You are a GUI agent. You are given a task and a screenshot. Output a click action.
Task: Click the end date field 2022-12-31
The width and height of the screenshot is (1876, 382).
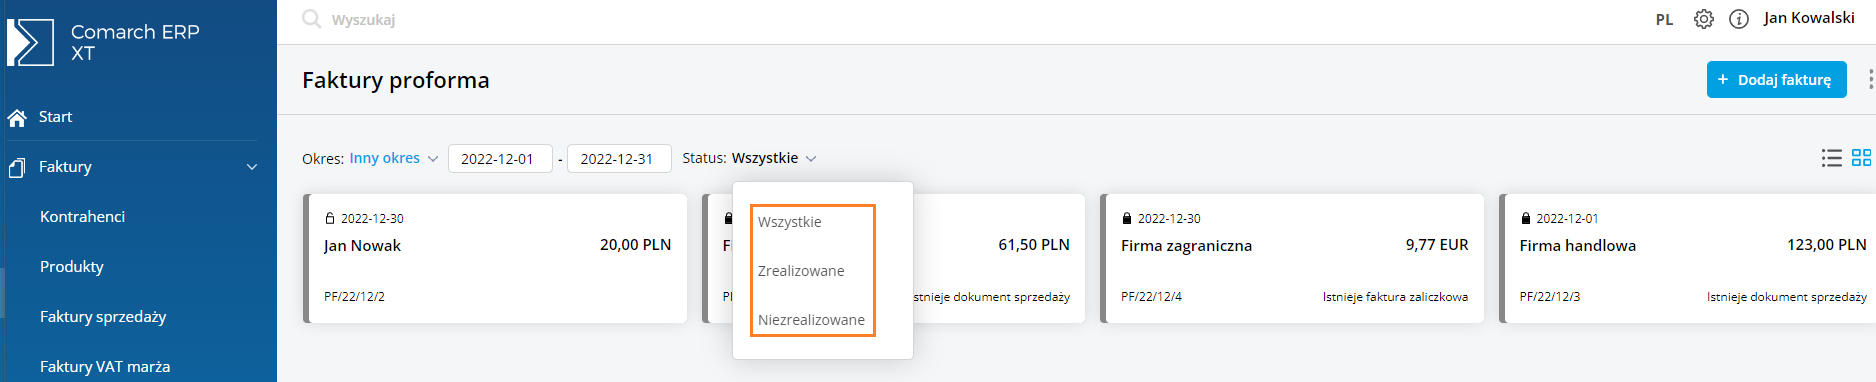point(619,159)
